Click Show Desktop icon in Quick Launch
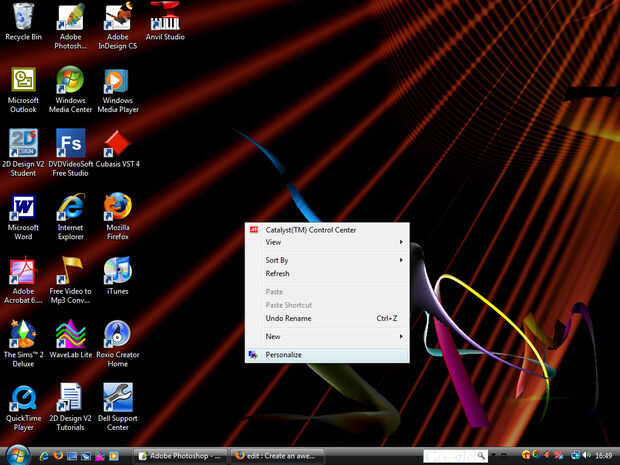 coord(72,456)
